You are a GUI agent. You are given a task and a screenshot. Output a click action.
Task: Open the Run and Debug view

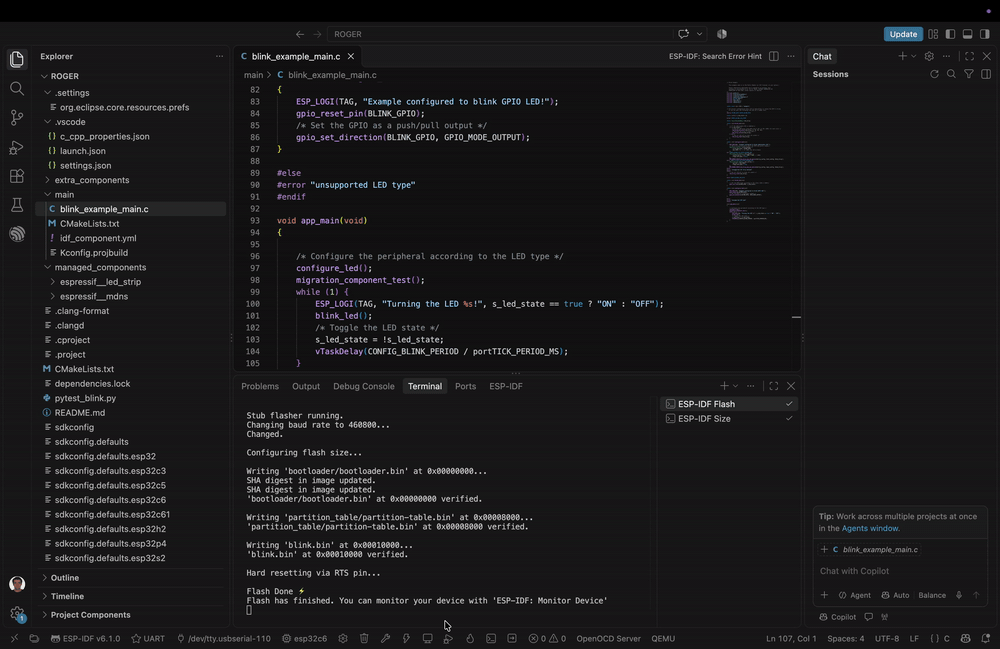17,147
